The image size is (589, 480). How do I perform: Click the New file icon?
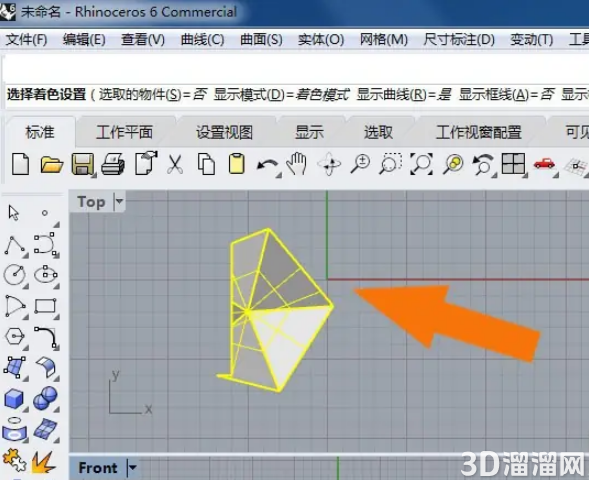pos(20,164)
